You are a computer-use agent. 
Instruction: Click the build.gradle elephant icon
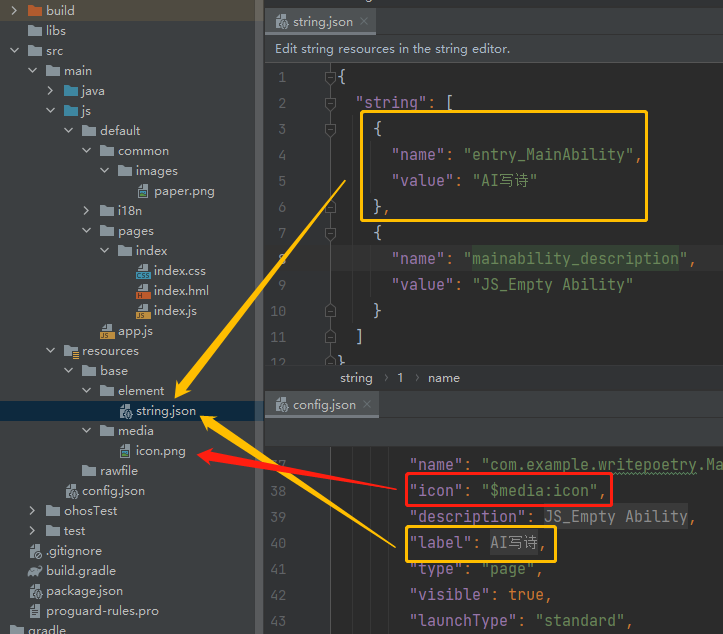(x=35, y=571)
